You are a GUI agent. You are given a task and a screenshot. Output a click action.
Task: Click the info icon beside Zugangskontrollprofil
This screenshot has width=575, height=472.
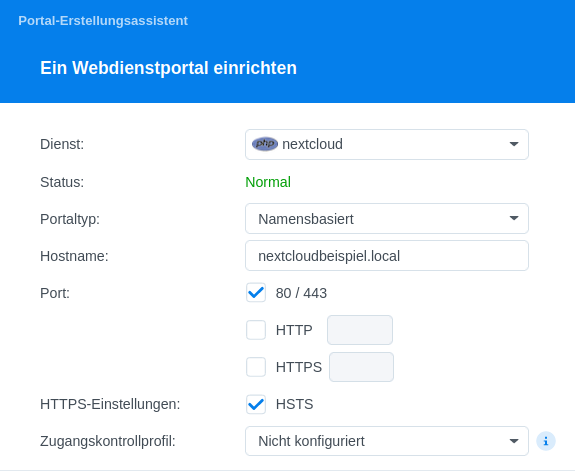pos(546,441)
